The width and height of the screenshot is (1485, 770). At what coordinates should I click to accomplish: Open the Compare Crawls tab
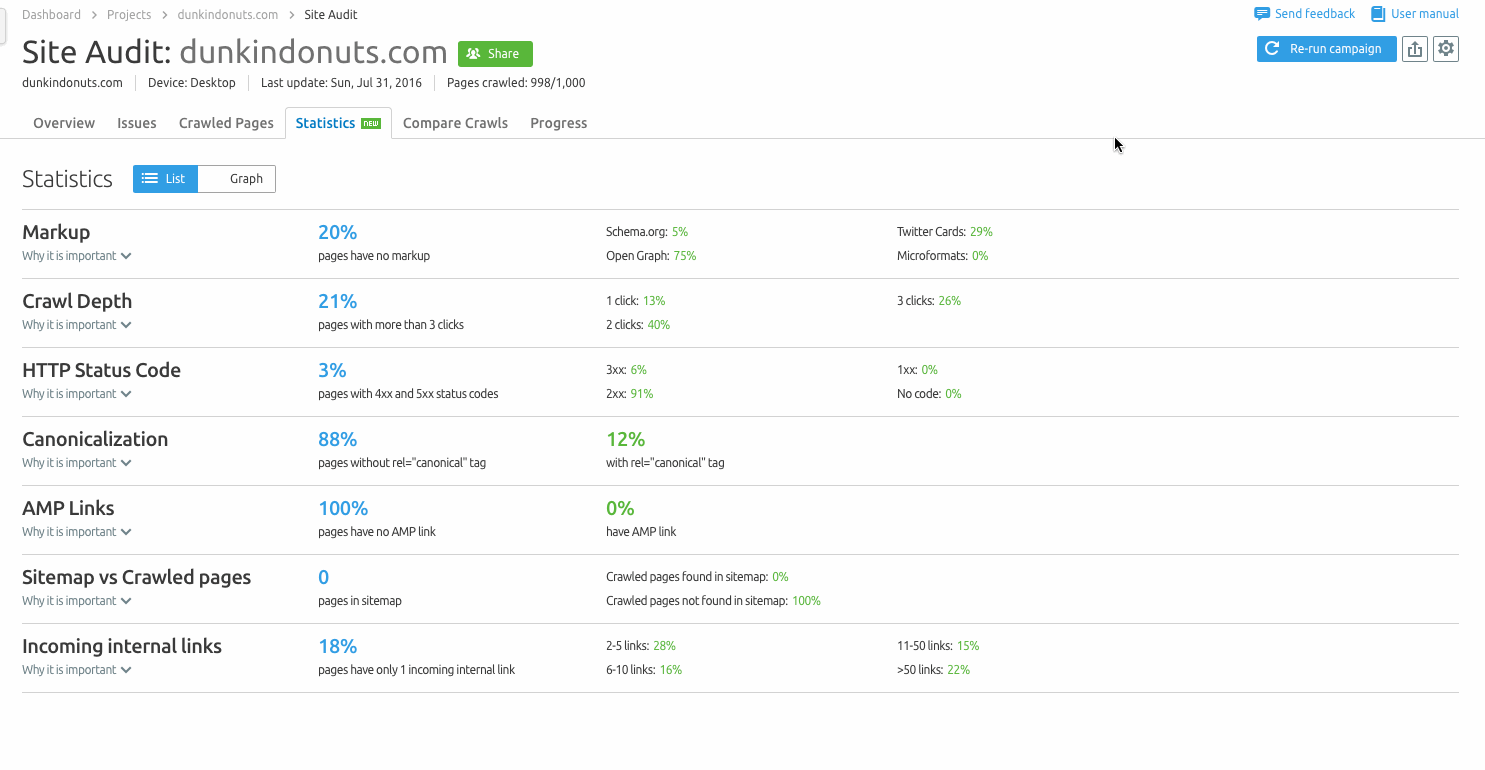tap(455, 123)
